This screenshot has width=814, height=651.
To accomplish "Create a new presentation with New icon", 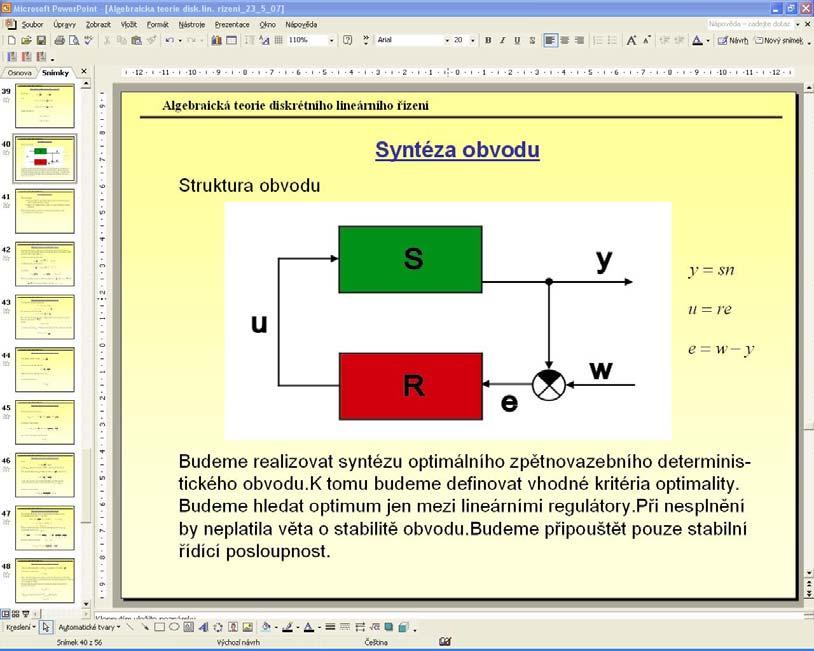I will (11, 40).
